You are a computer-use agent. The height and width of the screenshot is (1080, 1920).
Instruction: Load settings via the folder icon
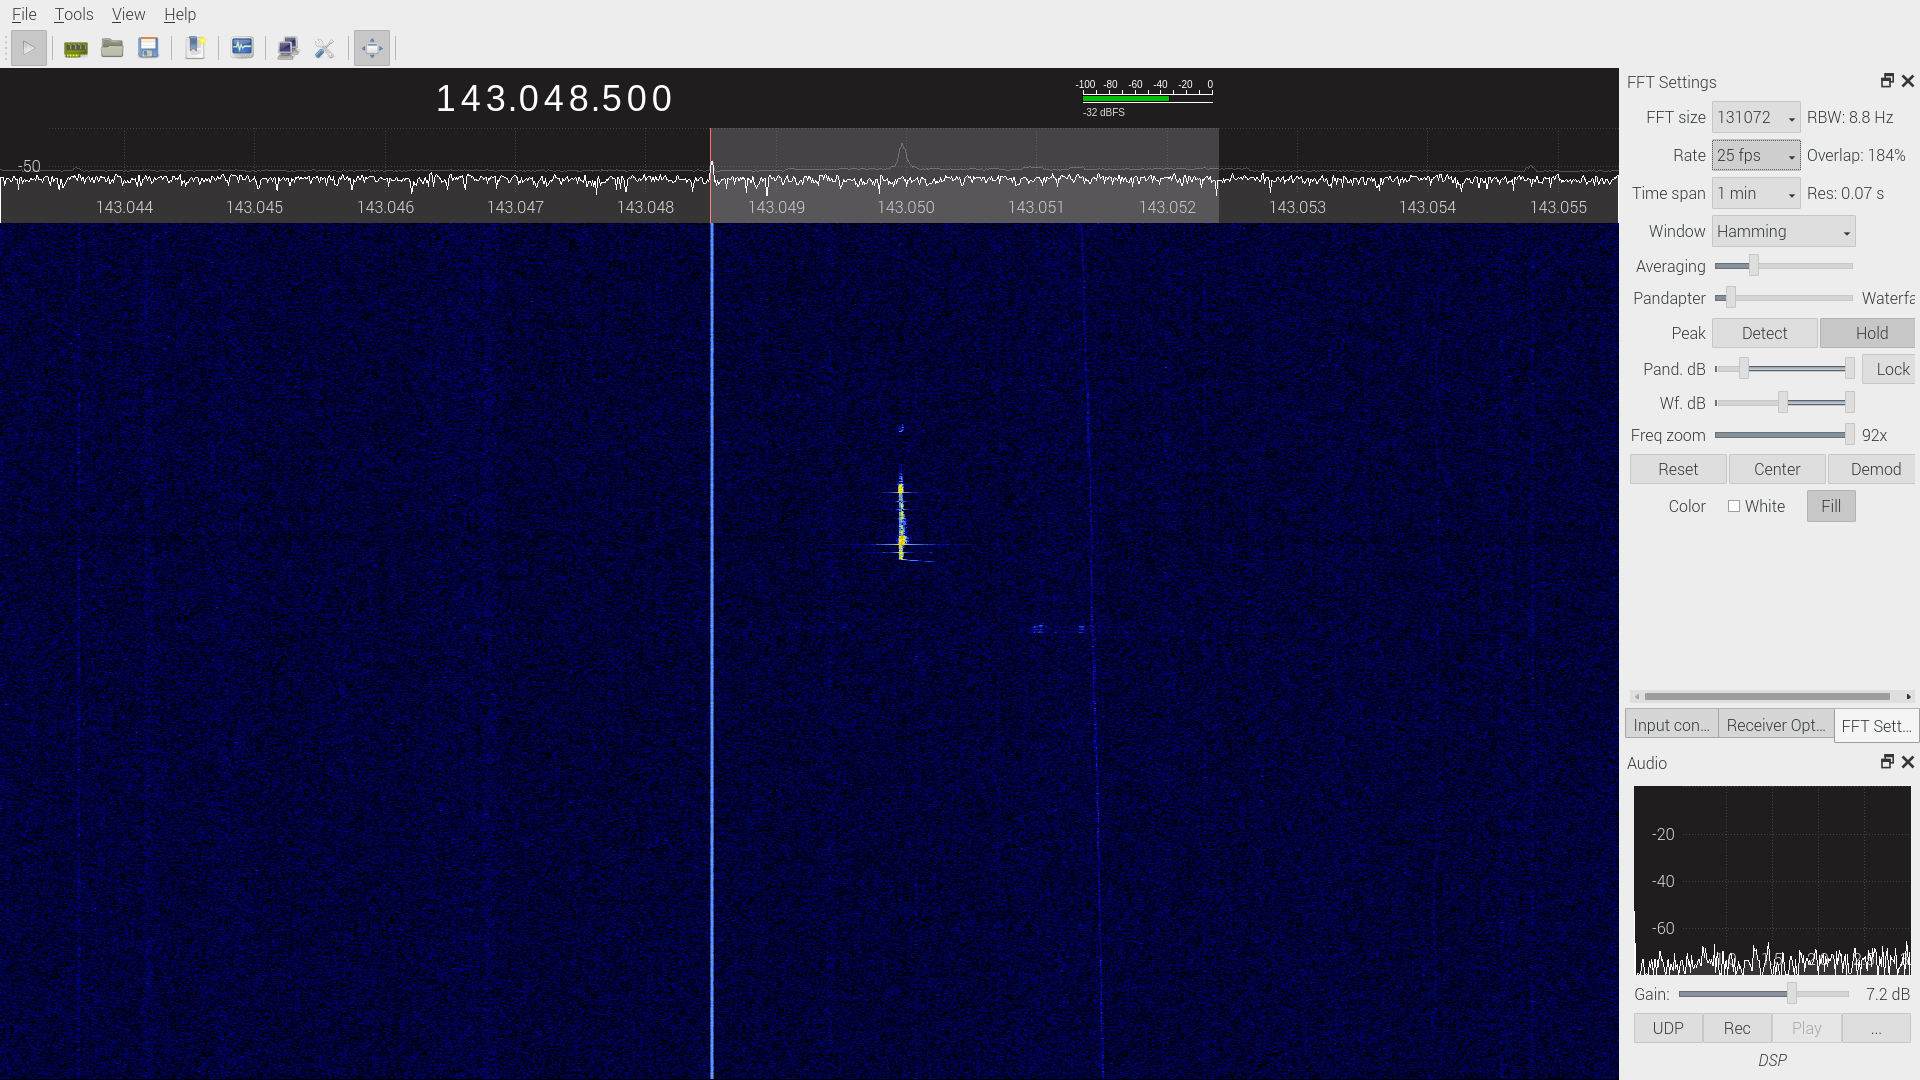click(x=112, y=48)
